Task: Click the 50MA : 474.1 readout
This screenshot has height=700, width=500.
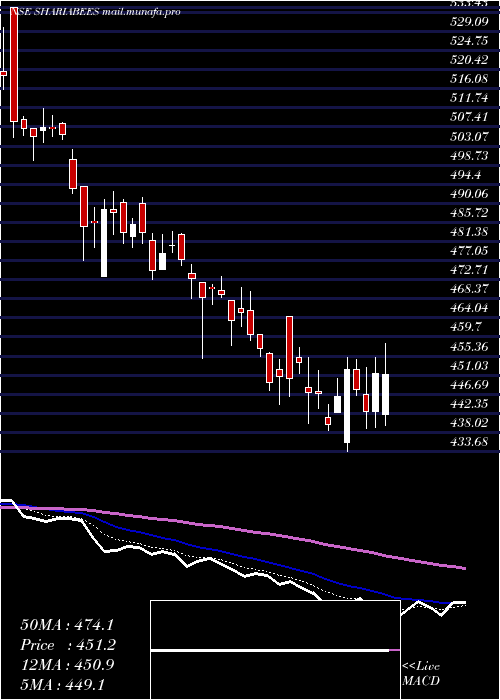Action: pyautogui.click(x=67, y=625)
